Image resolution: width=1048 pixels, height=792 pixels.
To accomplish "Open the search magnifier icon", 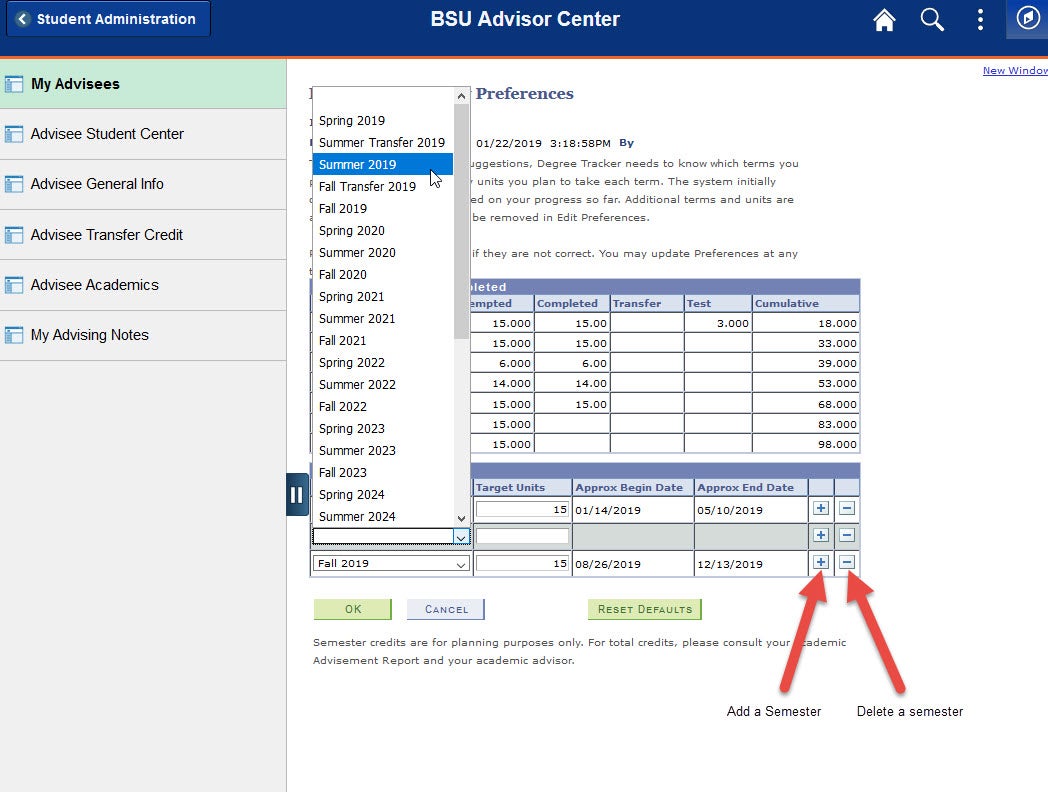I will coord(932,19).
